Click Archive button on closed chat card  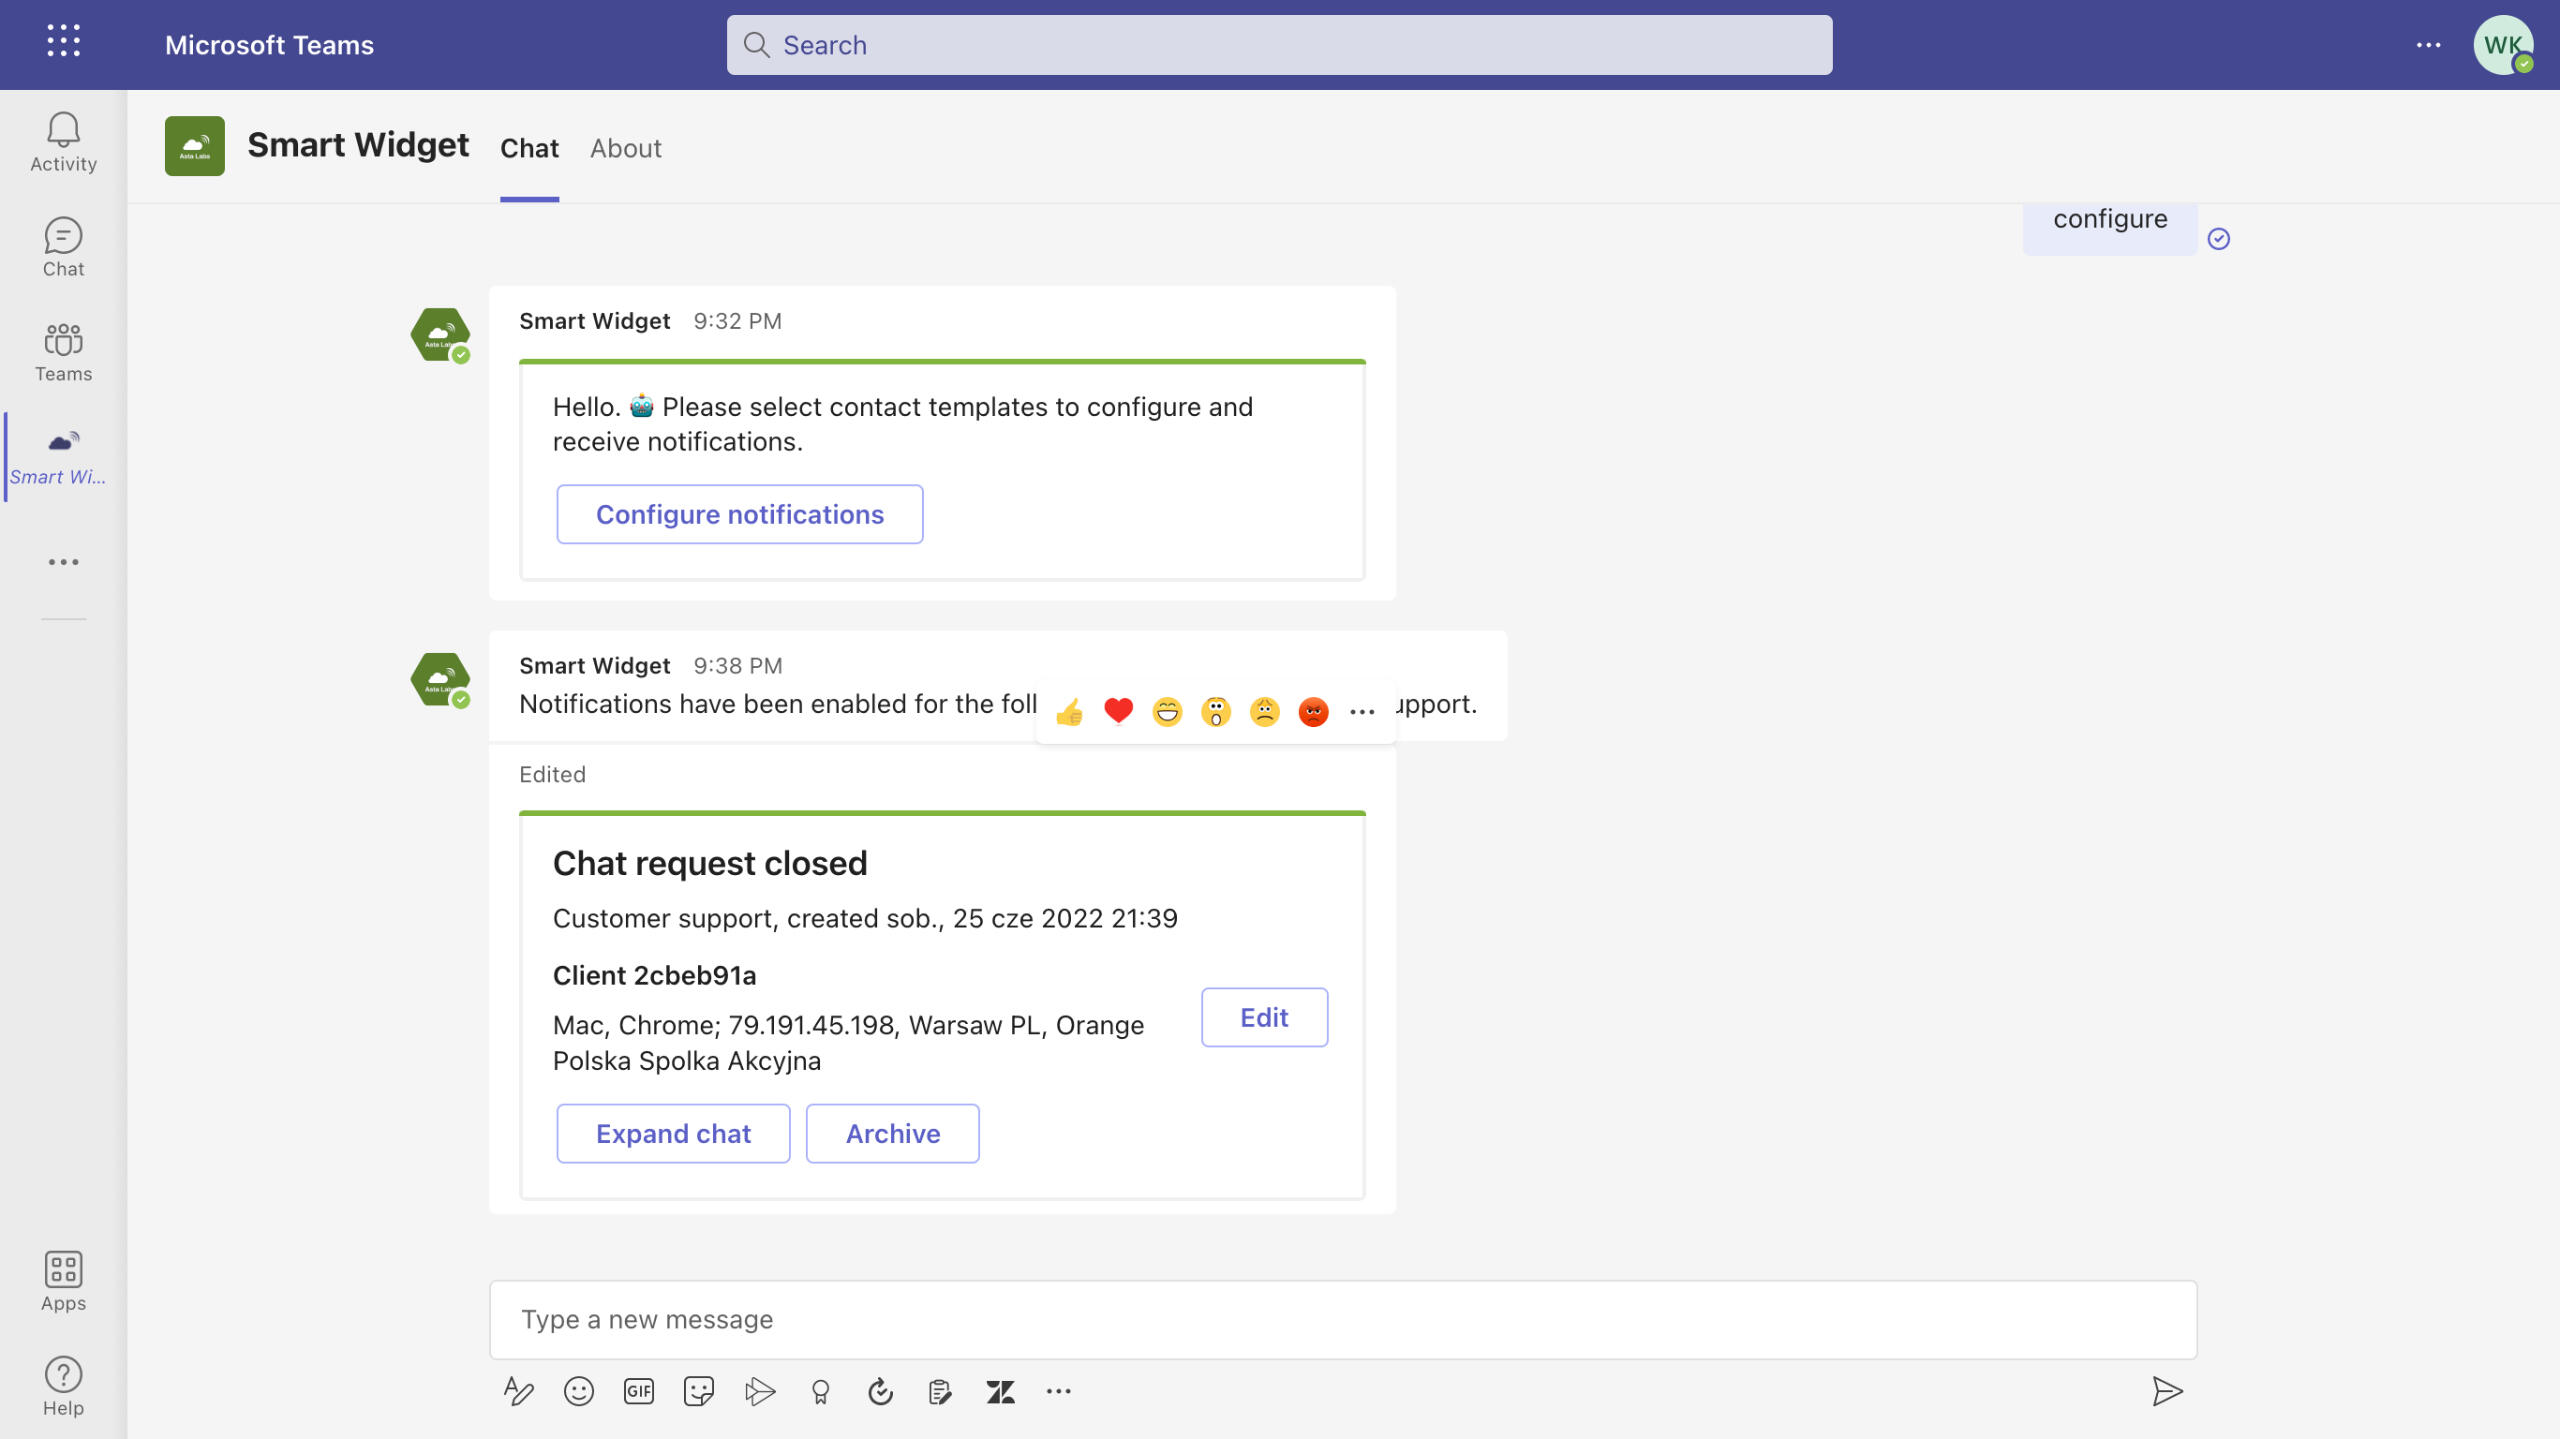893,1133
